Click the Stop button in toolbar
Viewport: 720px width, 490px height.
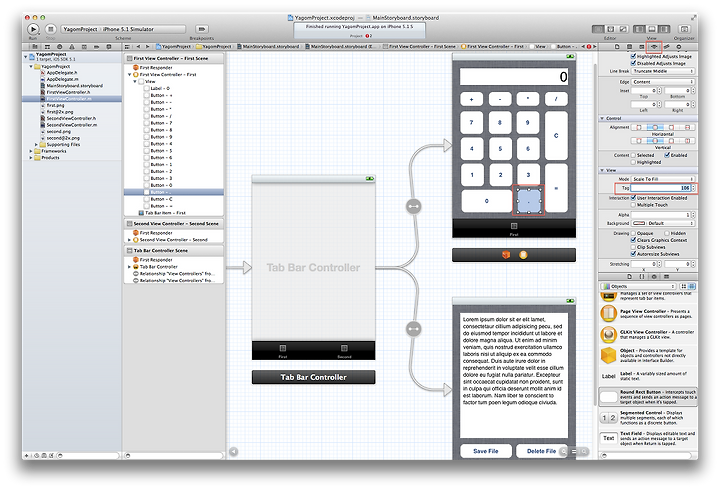[x=51, y=29]
